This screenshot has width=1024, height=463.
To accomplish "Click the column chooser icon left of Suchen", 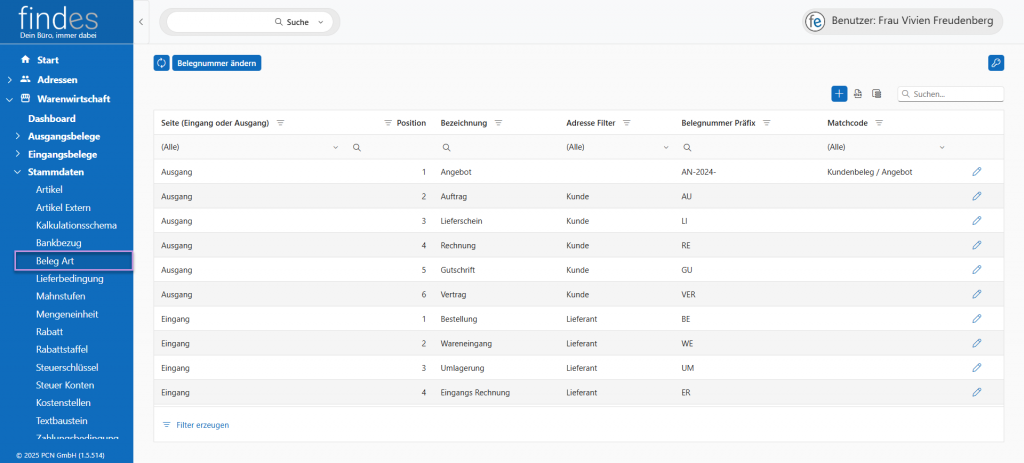I will click(x=876, y=93).
